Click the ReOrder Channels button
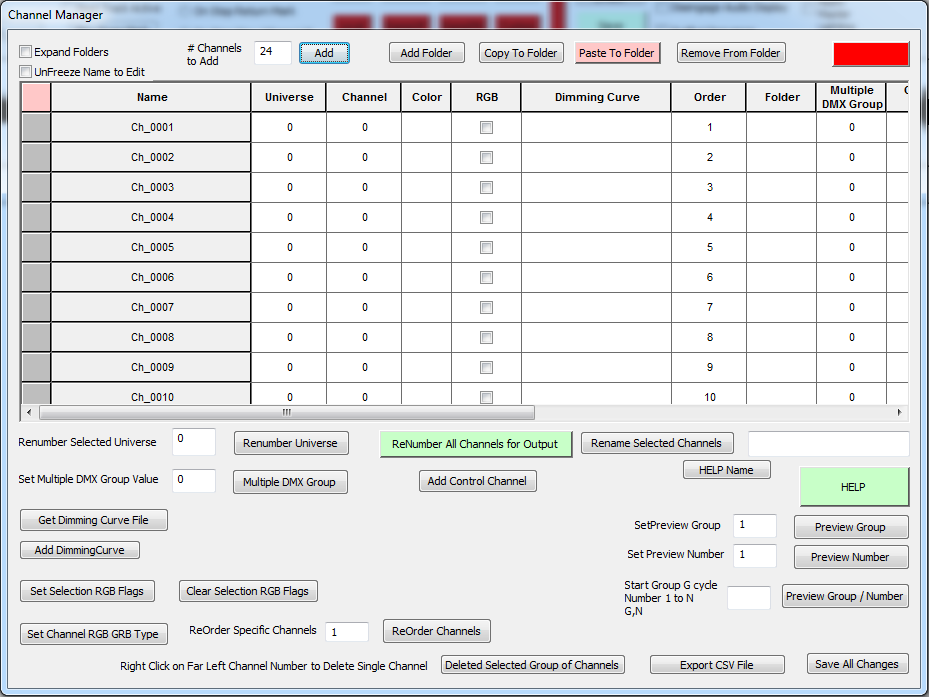This screenshot has width=929, height=697. (x=437, y=631)
